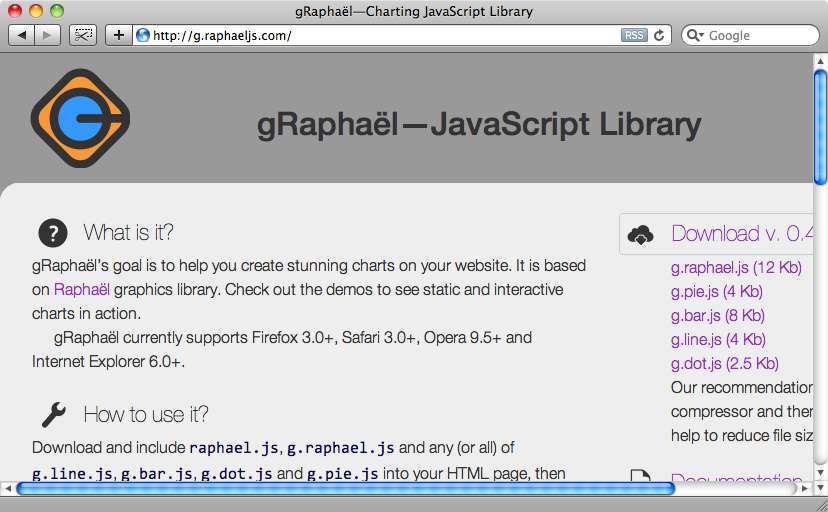Click the text 'Internet Explorer 6.0+.'
828x512 pixels.
pos(108,362)
